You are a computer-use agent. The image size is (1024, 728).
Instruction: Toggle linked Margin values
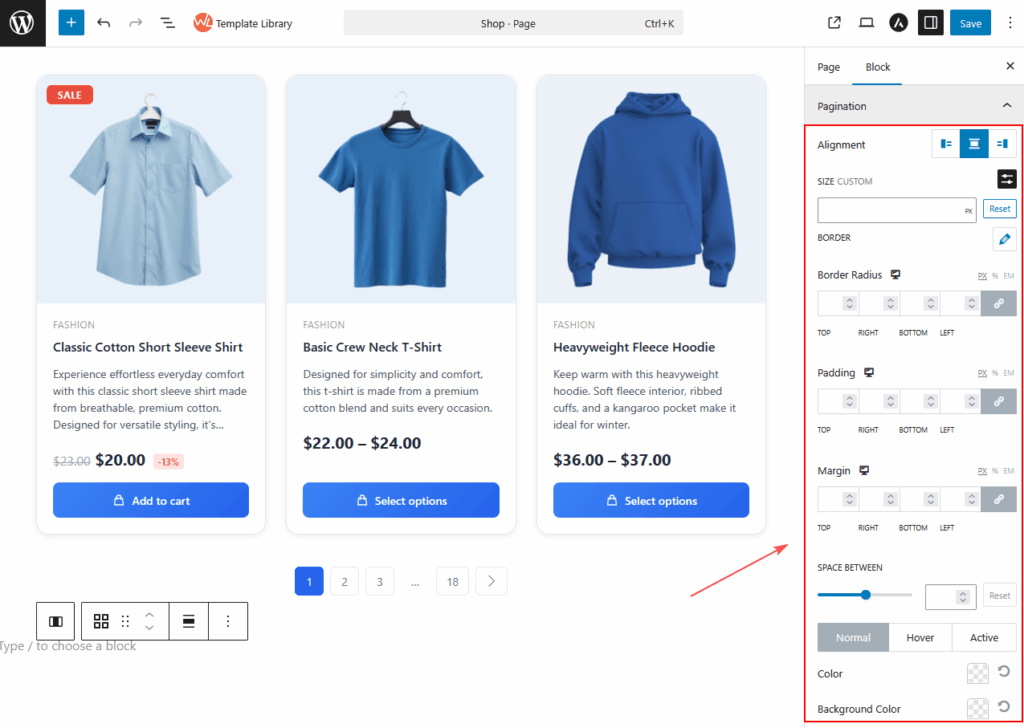(1000, 498)
